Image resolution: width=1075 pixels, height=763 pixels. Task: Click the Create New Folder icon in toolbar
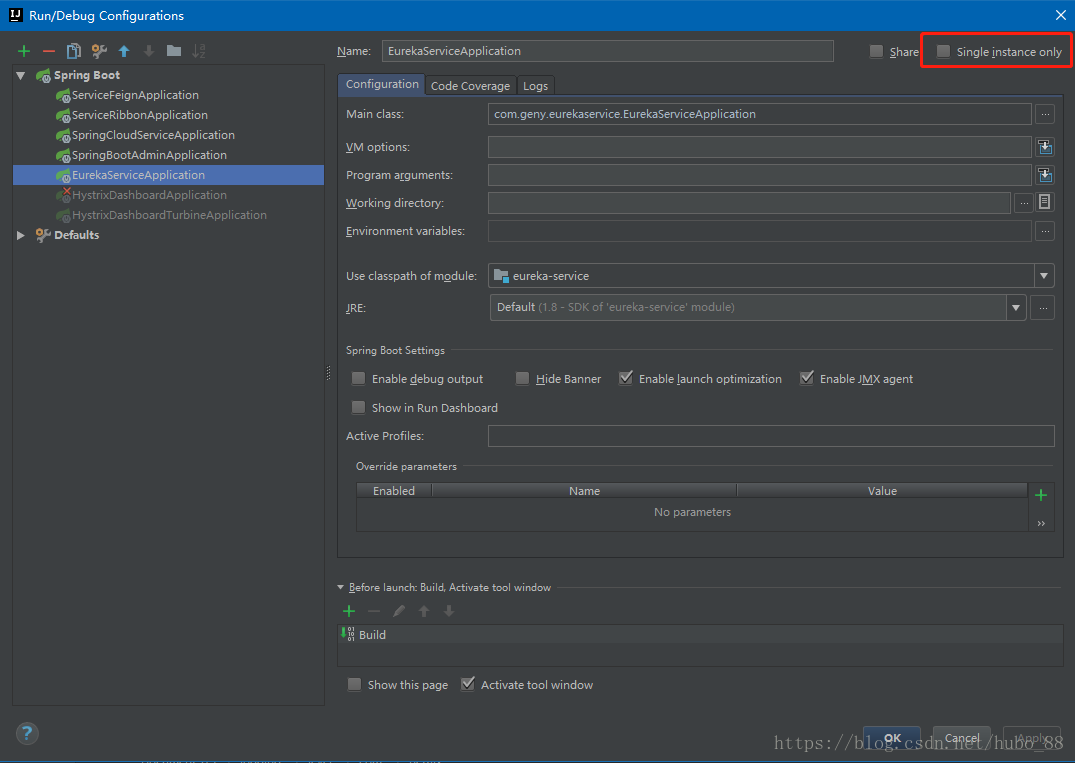pos(174,51)
